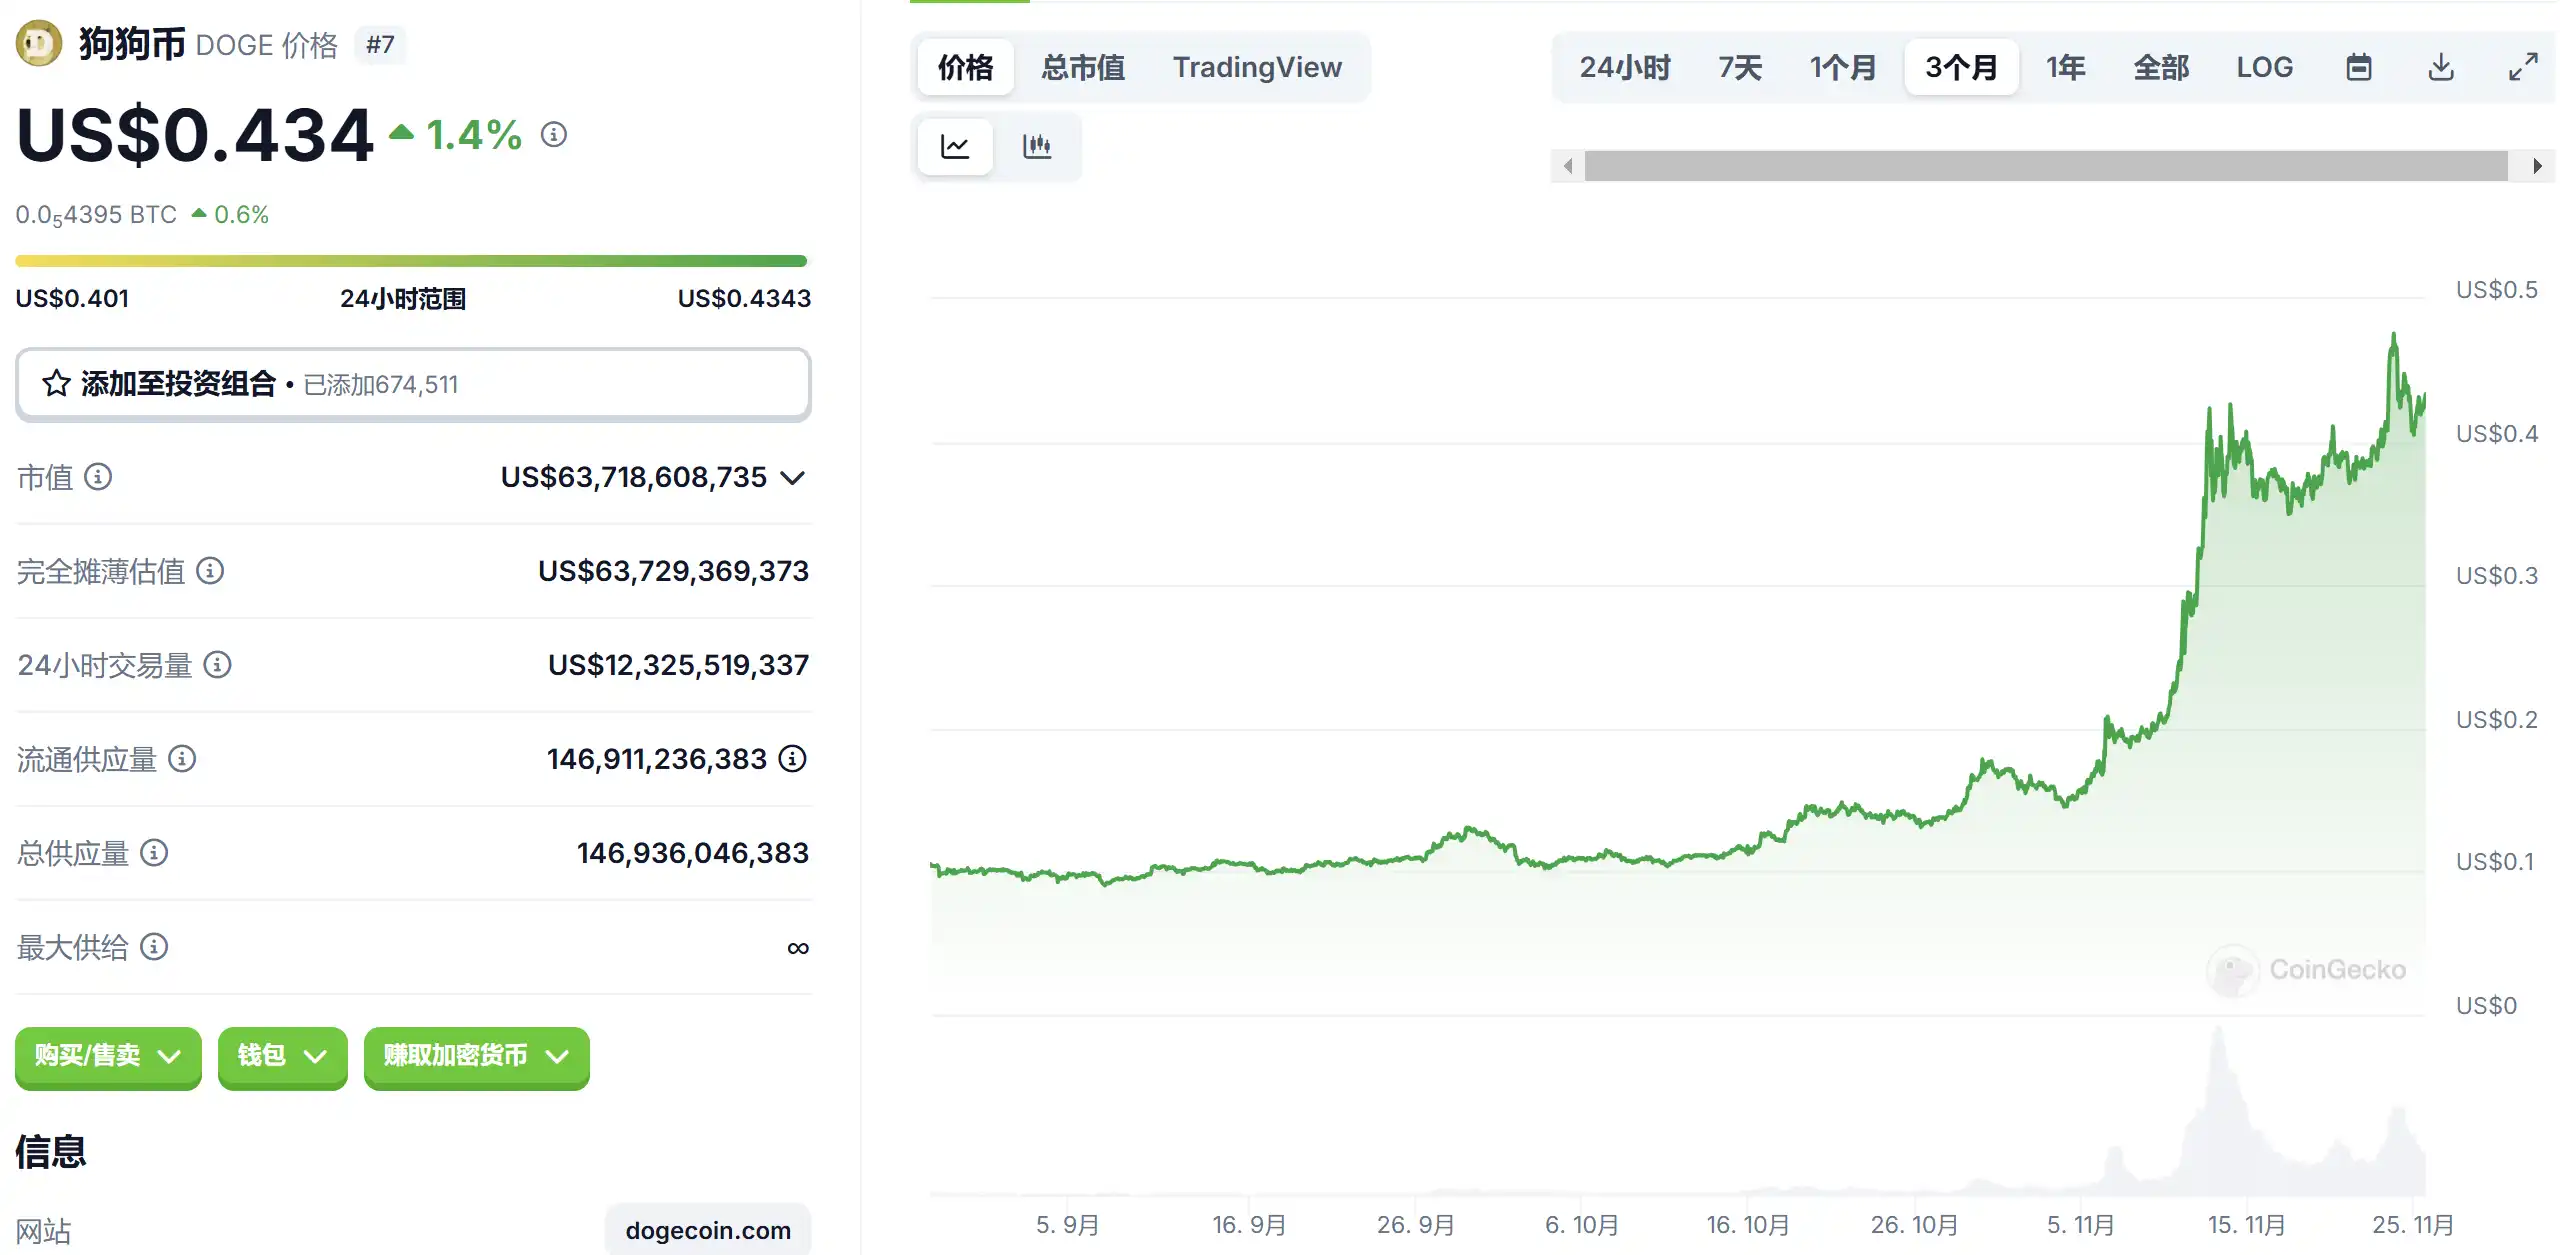Click info icon next to 市值

(98, 477)
